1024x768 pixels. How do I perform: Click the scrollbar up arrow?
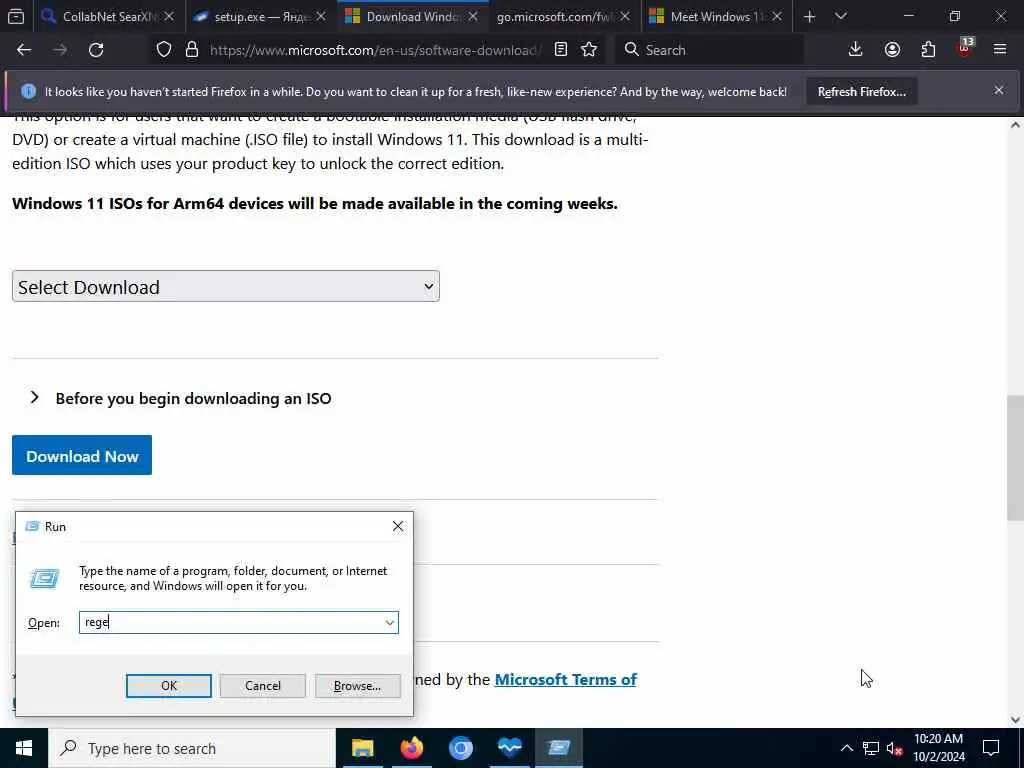click(x=1016, y=125)
